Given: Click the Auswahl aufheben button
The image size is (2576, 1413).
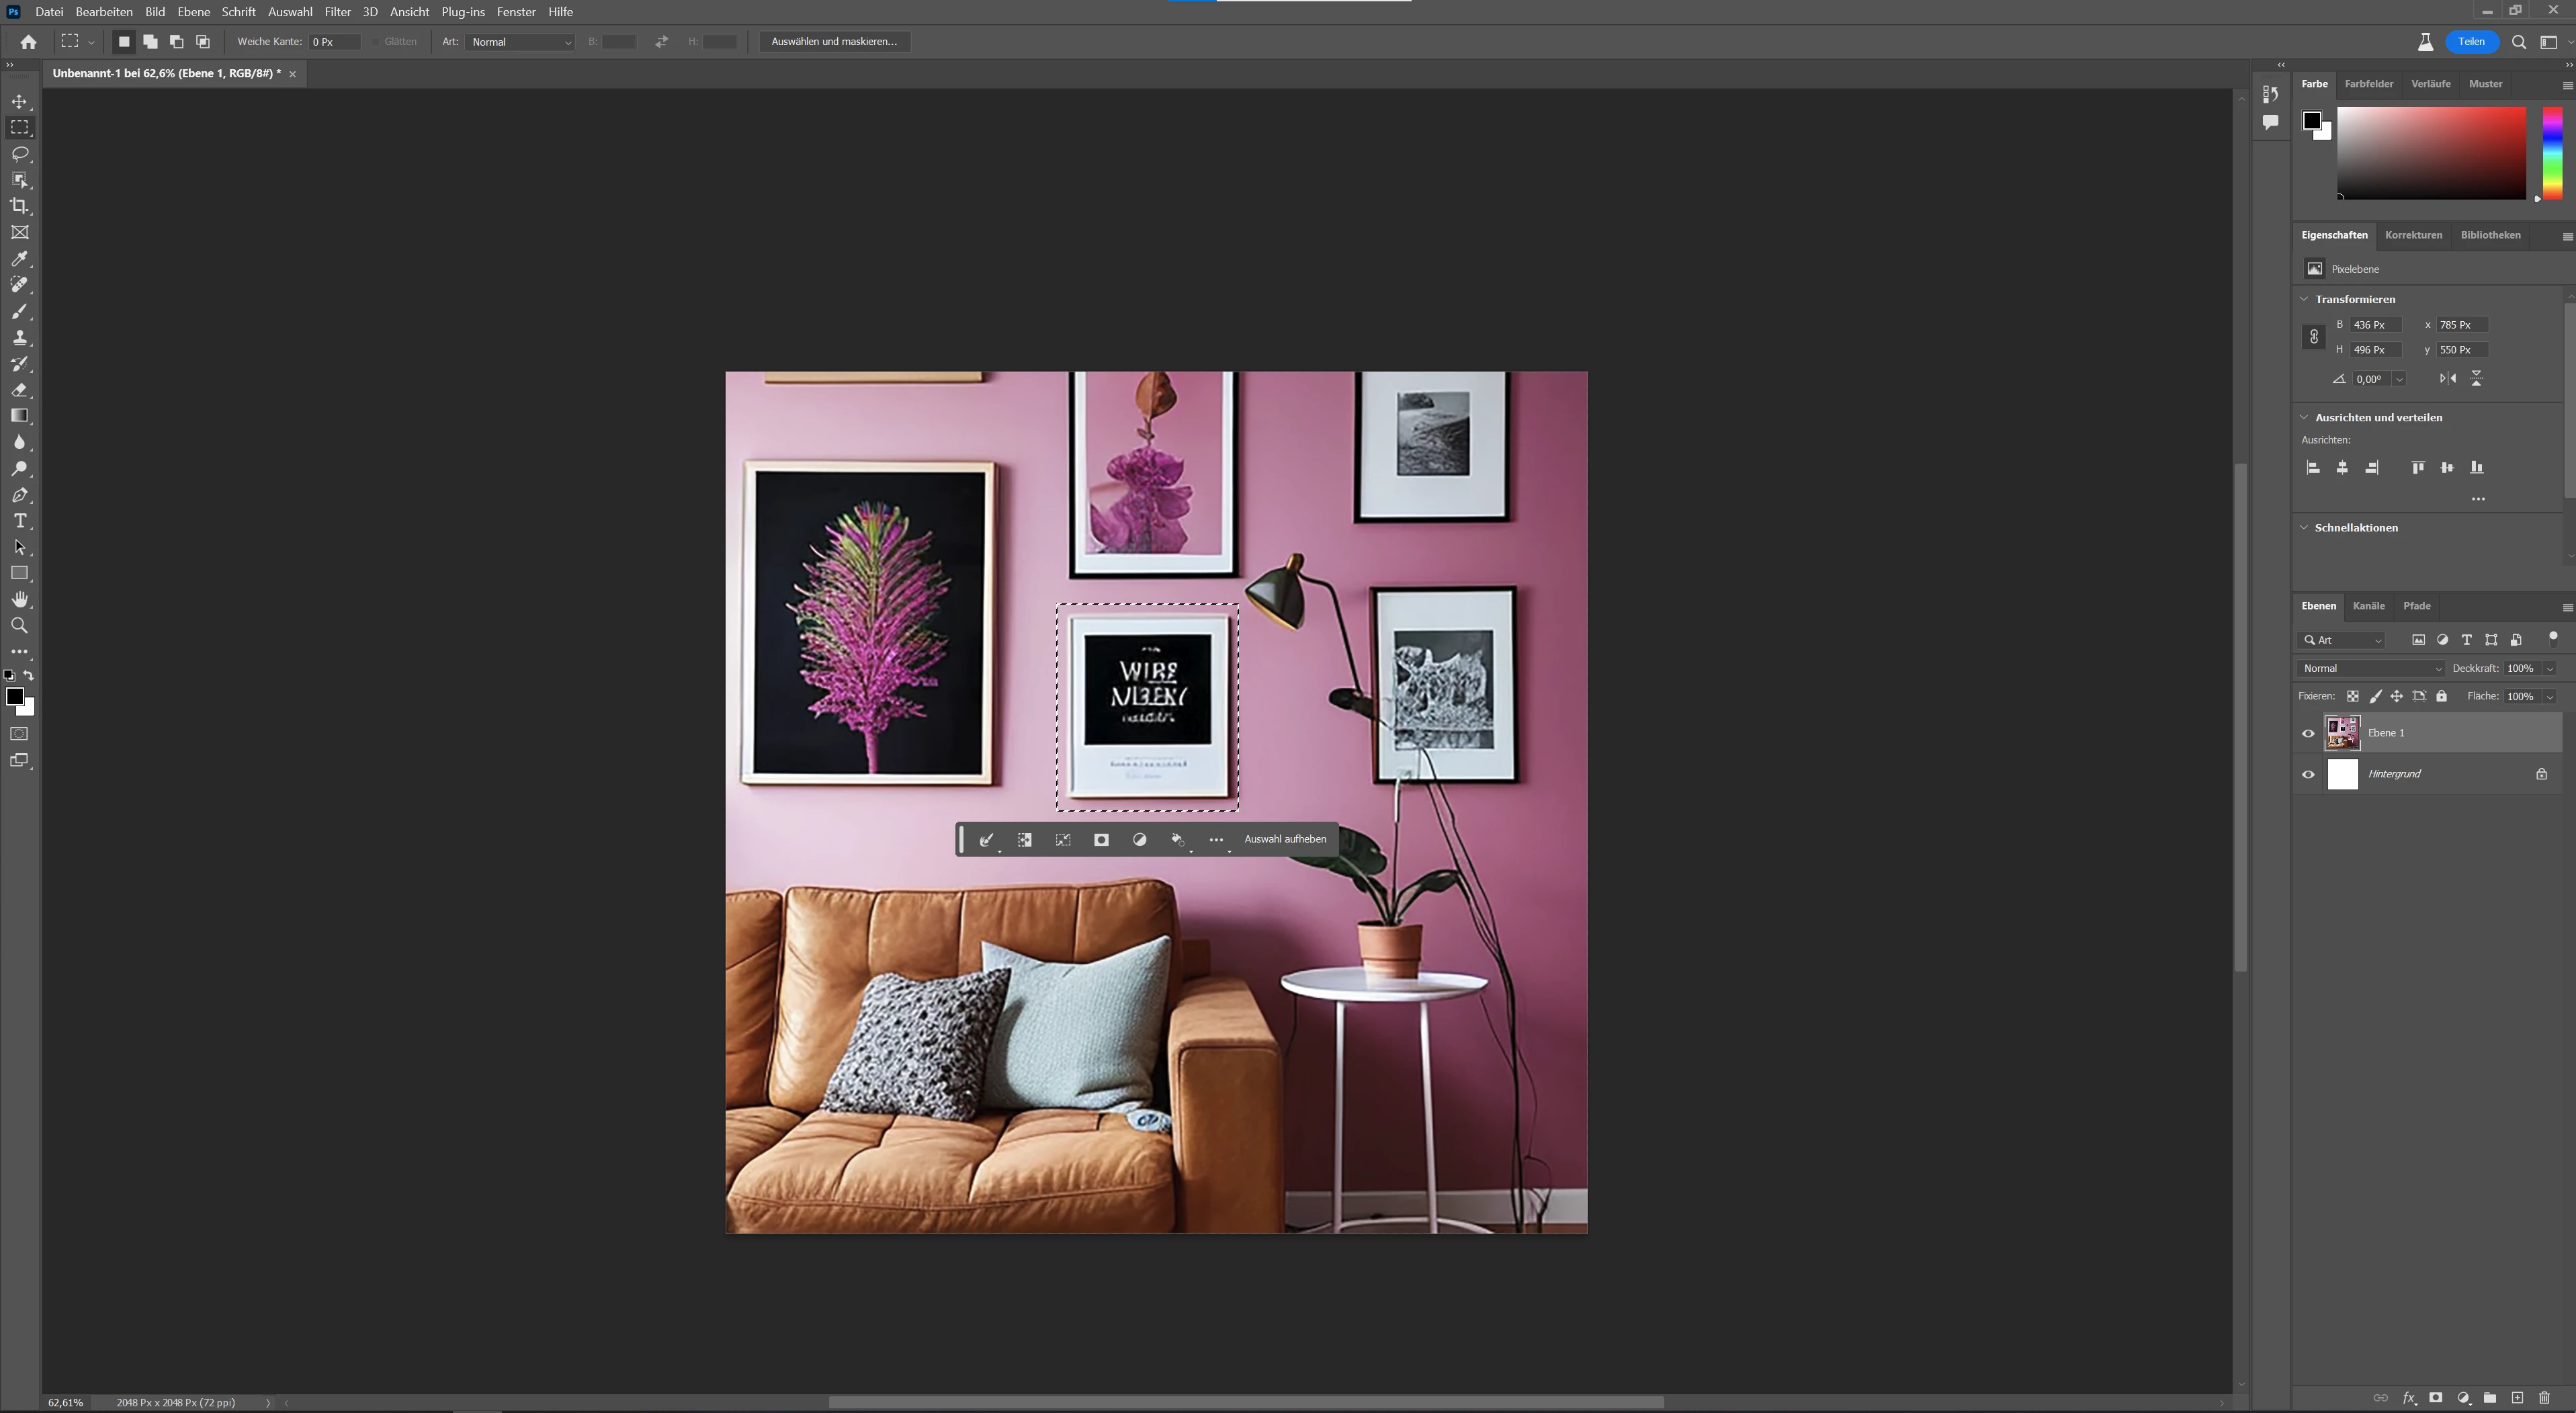Looking at the screenshot, I should [1284, 839].
